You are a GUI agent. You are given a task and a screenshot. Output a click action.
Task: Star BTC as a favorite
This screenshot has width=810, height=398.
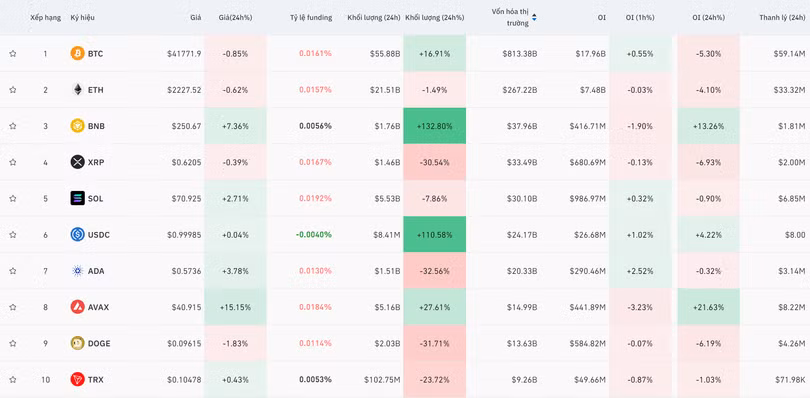[13, 53]
